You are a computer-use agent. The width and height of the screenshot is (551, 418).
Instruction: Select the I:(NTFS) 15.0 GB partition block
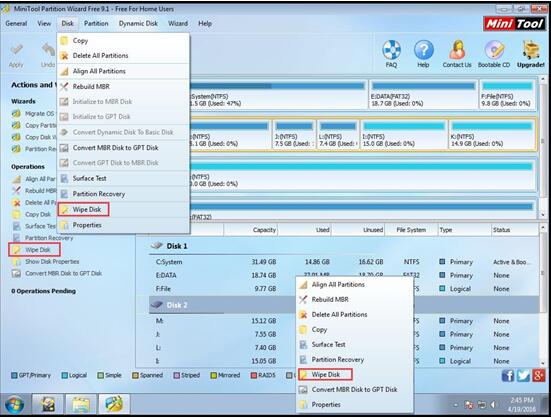click(404, 135)
